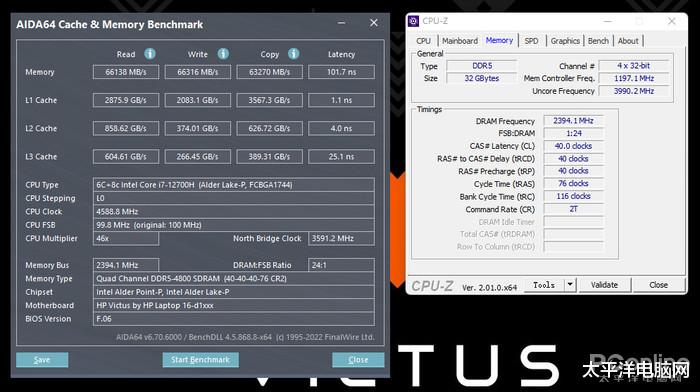Open the Tools dropdown arrow in CPU-Z
Screen dimensions: 700x392
click(x=570, y=285)
